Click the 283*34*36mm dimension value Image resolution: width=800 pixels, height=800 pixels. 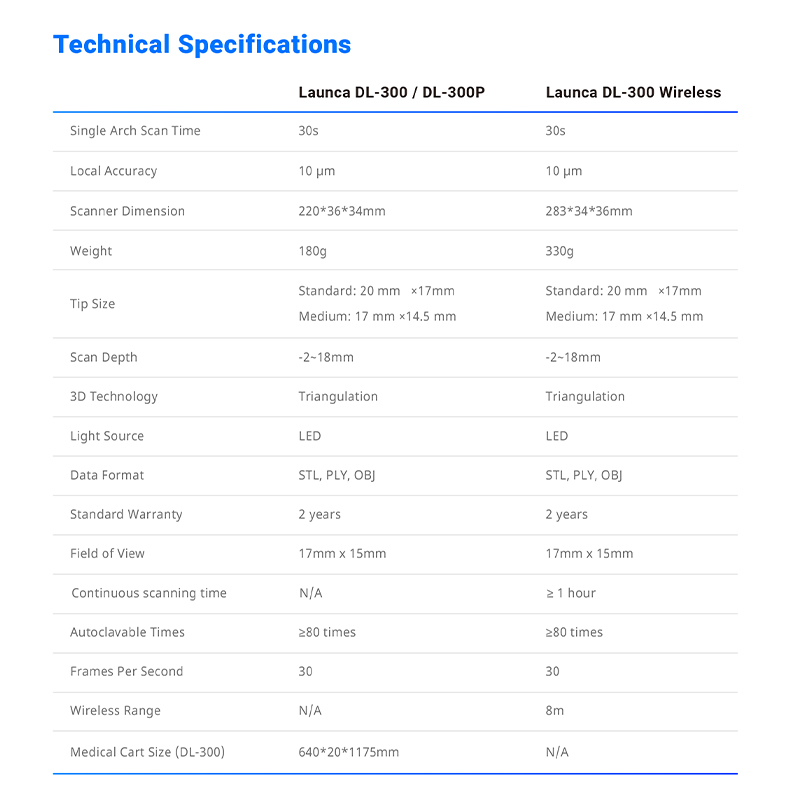[588, 211]
